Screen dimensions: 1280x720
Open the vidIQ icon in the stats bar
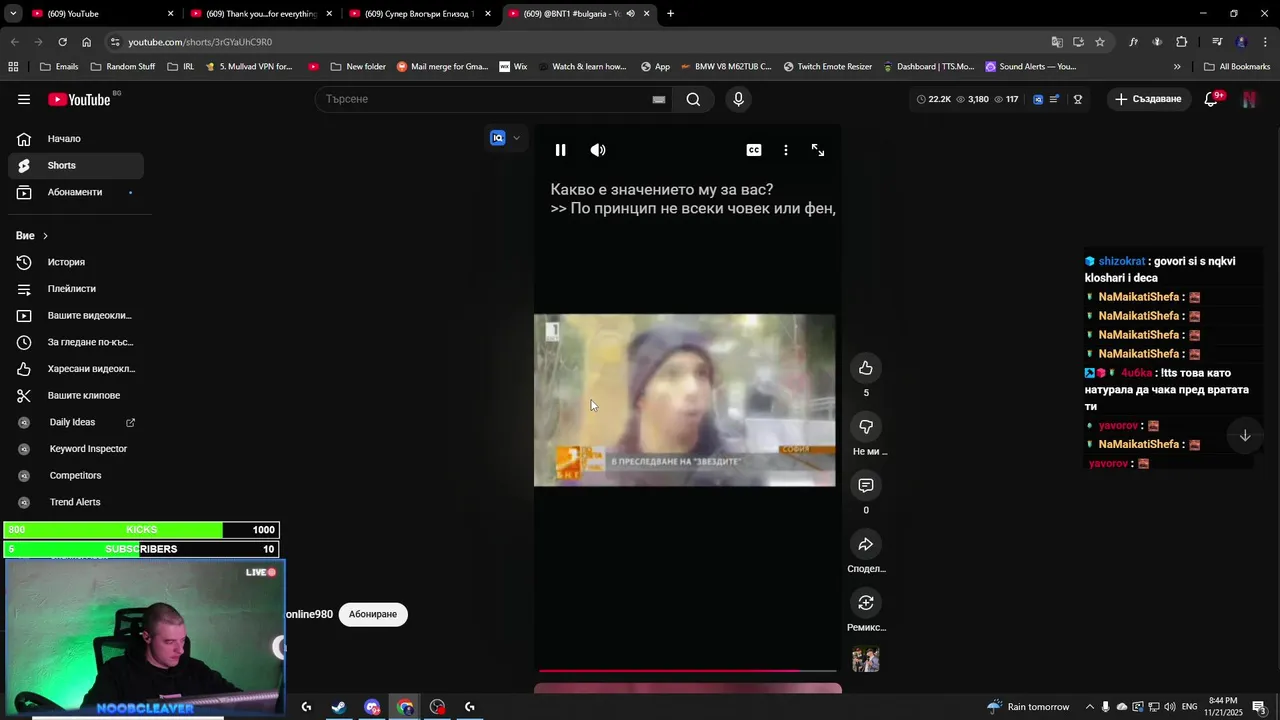point(1038,99)
